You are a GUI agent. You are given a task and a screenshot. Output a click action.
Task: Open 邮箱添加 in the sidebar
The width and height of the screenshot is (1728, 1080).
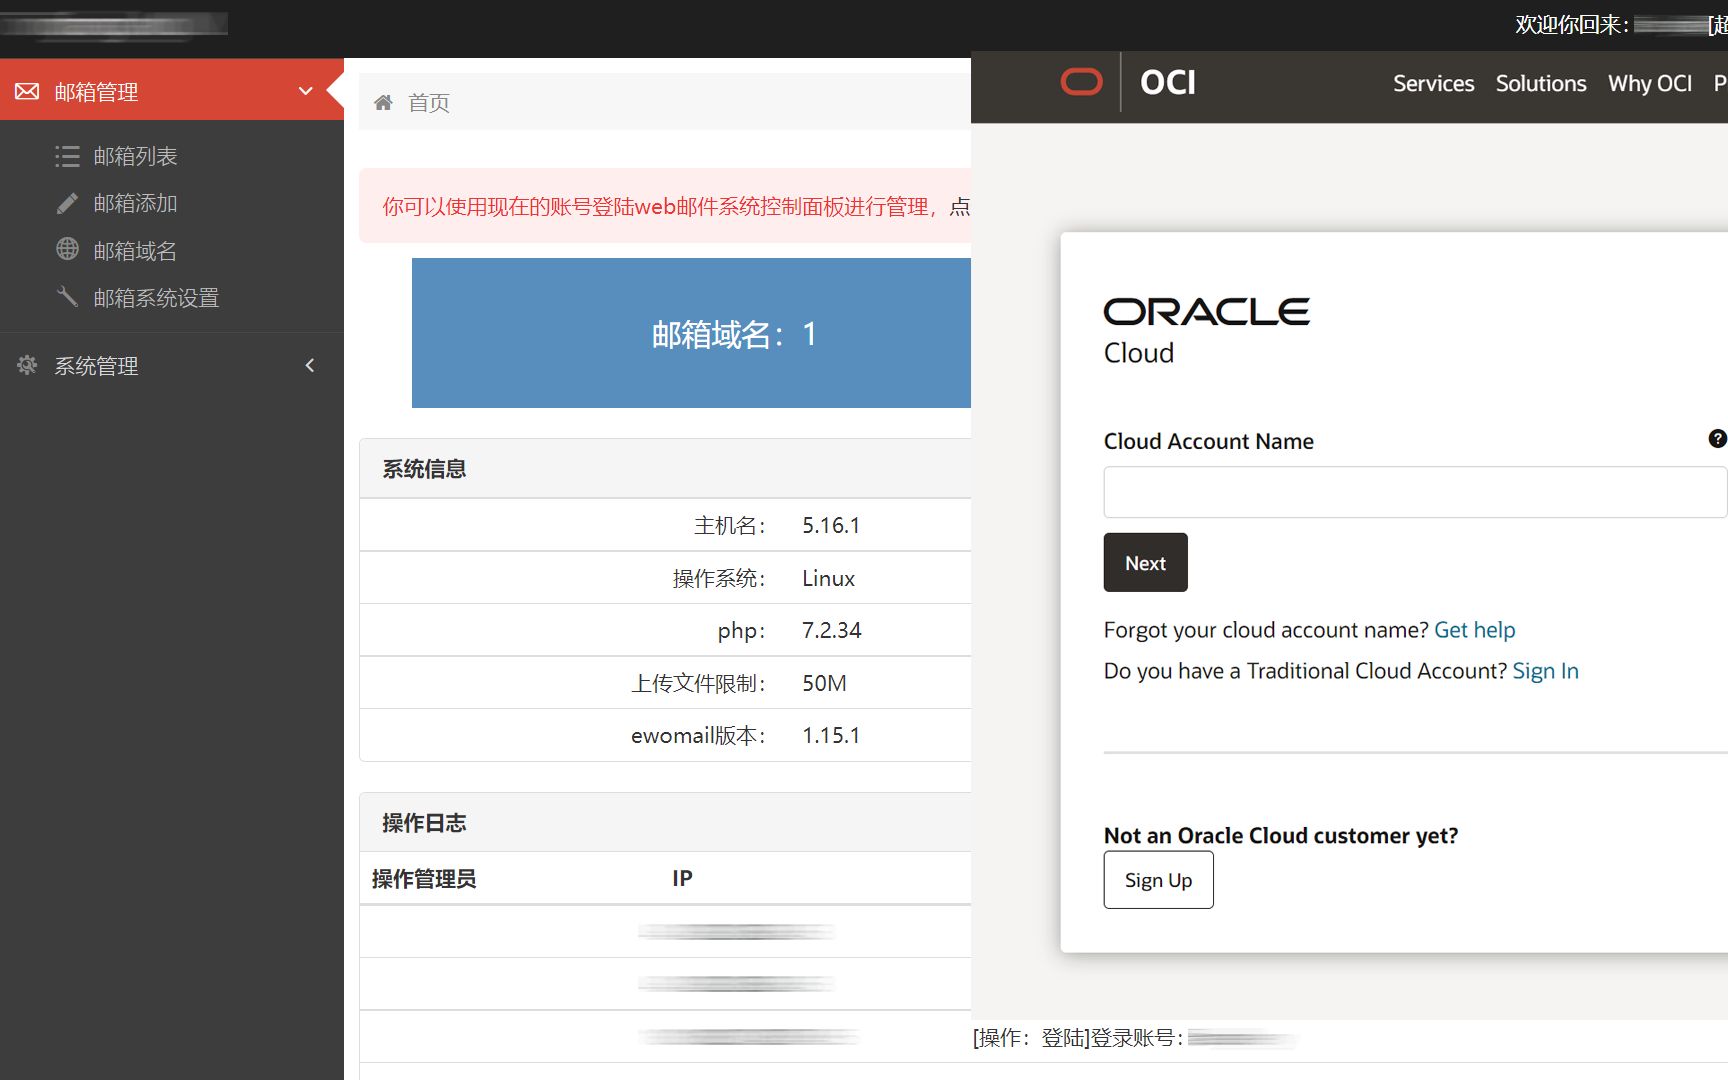click(135, 203)
